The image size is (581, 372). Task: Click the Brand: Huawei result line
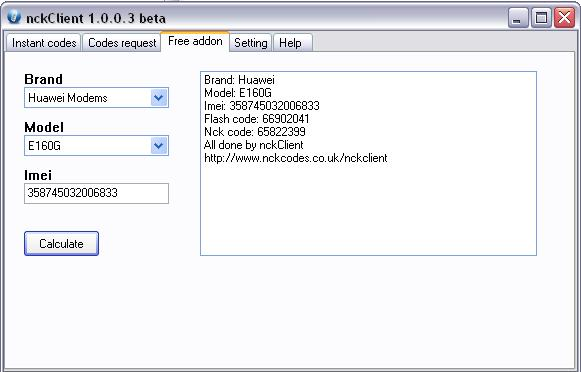[x=239, y=80]
